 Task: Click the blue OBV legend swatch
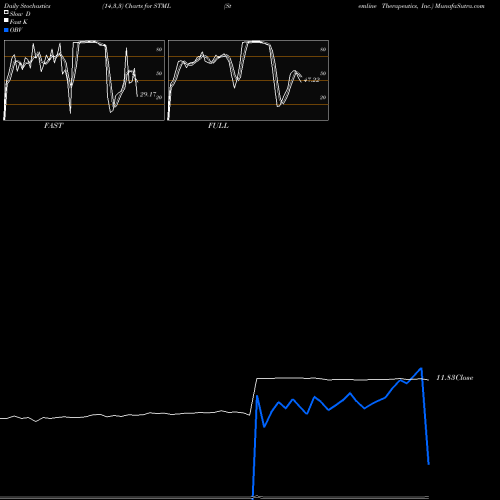click(6, 30)
